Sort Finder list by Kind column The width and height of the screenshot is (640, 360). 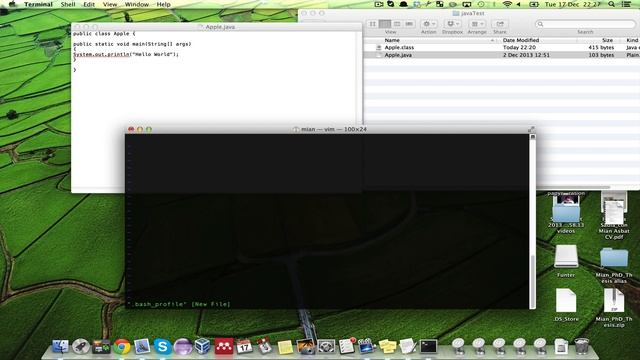point(631,40)
